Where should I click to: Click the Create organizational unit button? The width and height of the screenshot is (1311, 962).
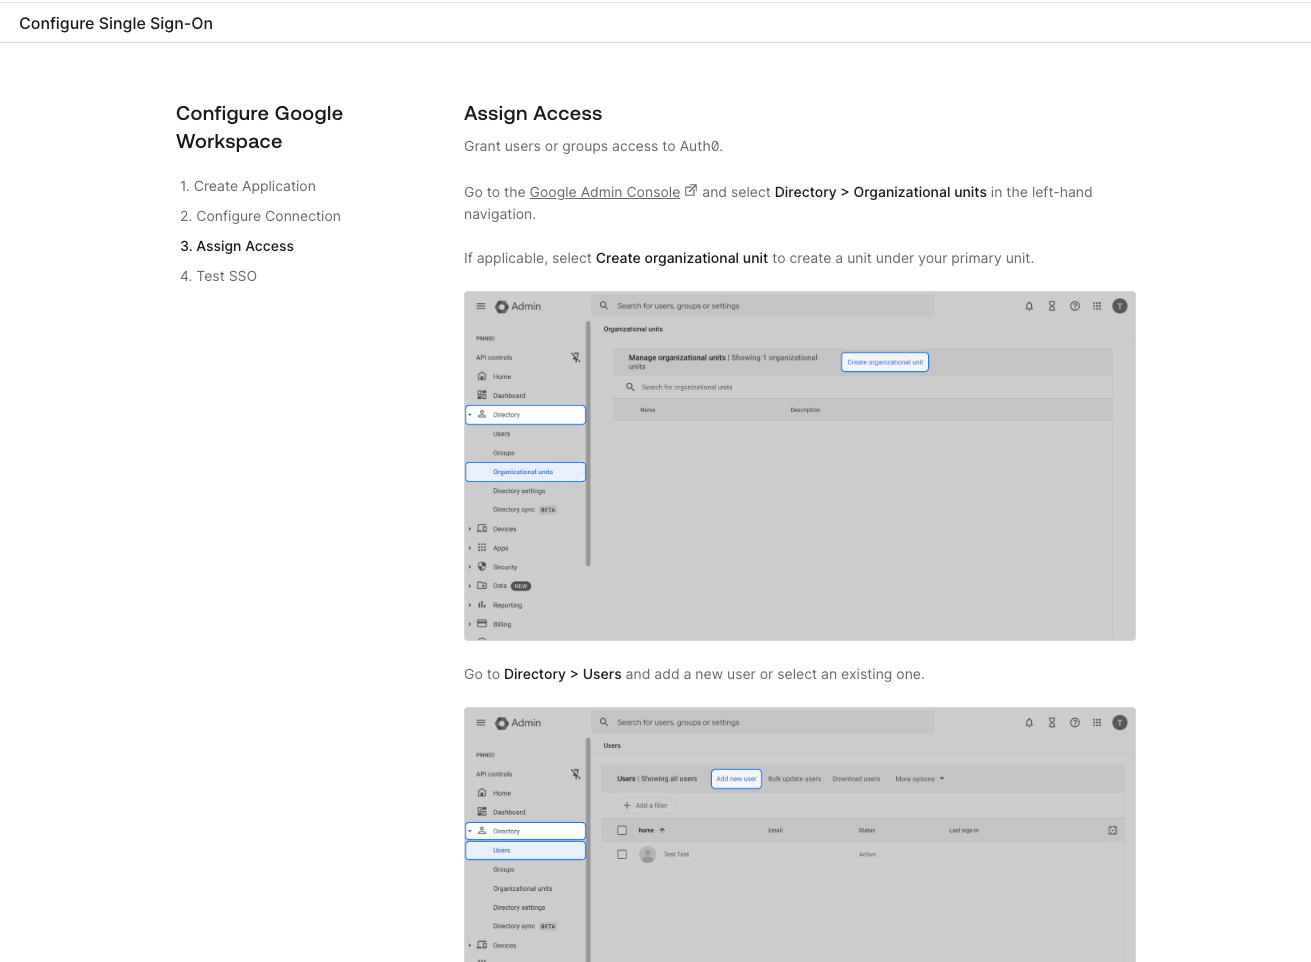pos(885,362)
